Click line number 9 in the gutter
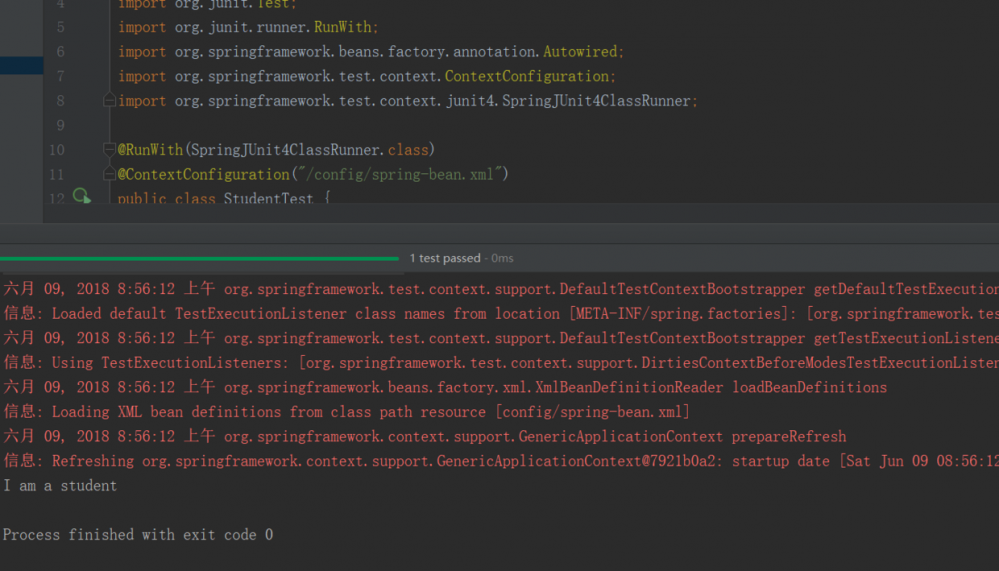The height and width of the screenshot is (571, 999). point(60,125)
